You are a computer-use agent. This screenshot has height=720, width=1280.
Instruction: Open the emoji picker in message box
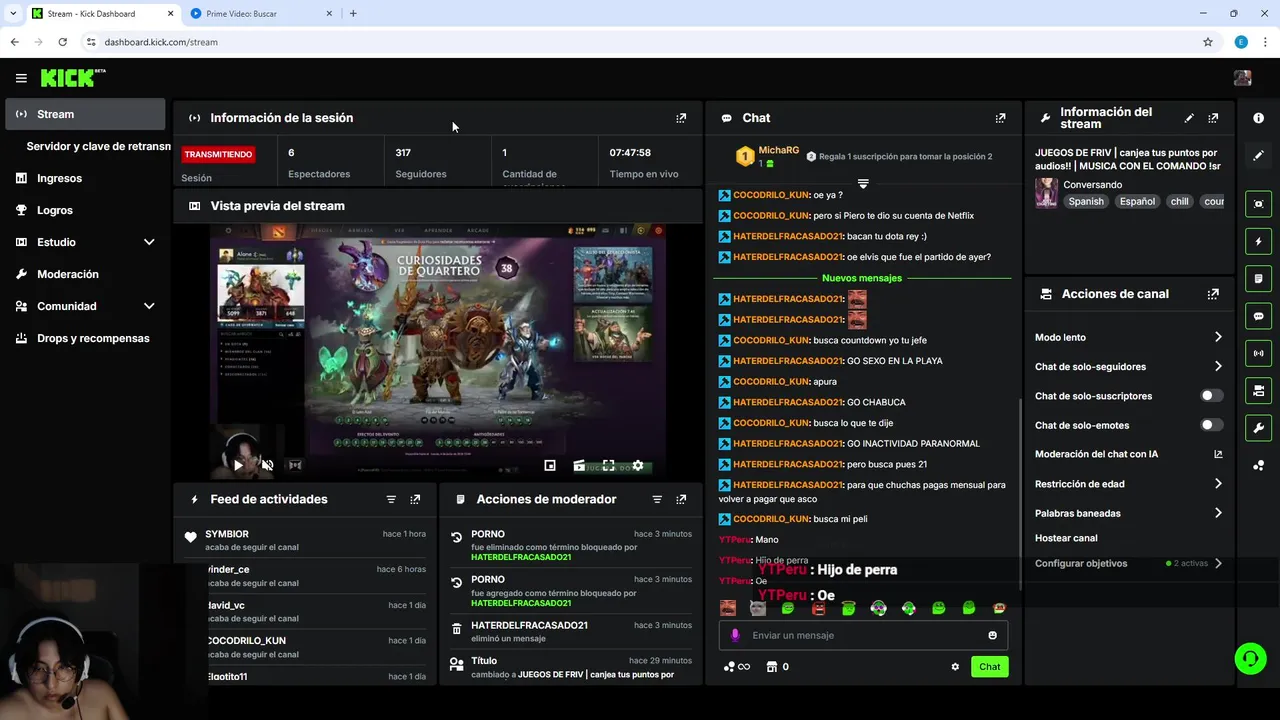coord(992,635)
